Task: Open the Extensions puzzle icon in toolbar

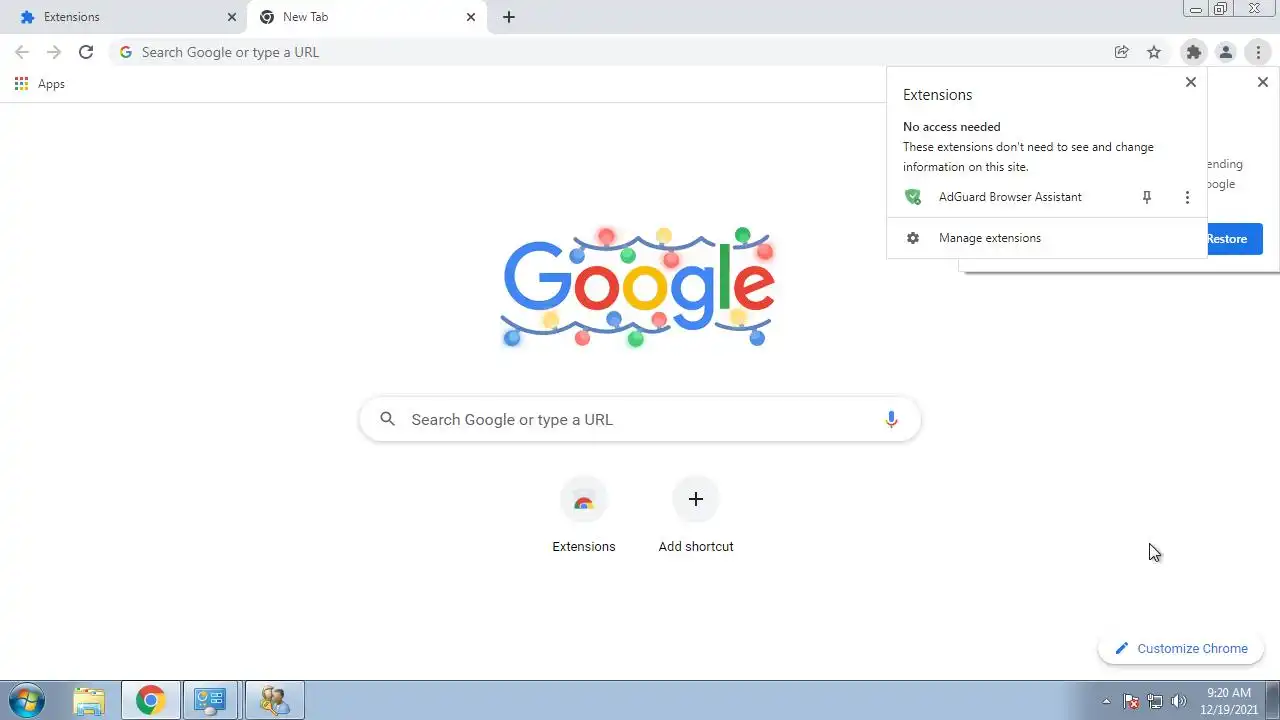Action: (x=1193, y=52)
